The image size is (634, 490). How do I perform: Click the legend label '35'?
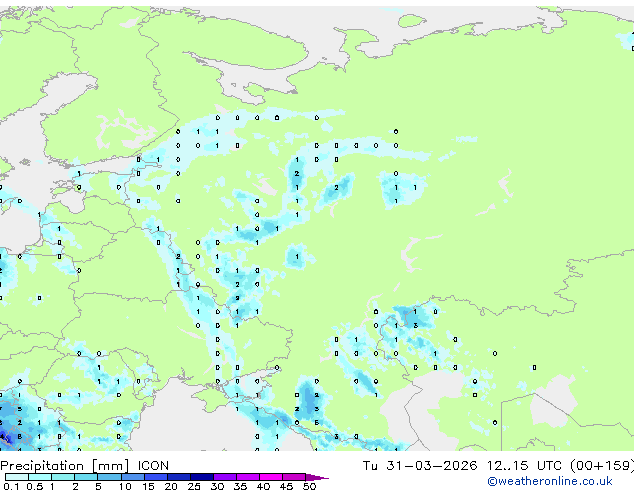(x=240, y=486)
